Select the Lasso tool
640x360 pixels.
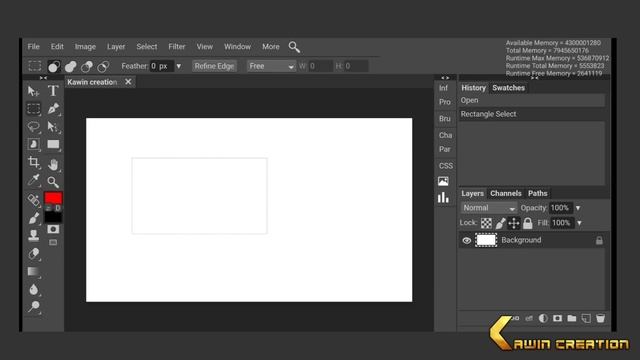point(33,127)
